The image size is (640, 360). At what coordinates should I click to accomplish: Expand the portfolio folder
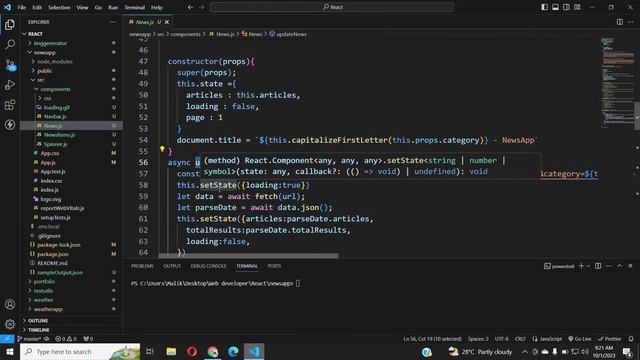(x=71, y=281)
